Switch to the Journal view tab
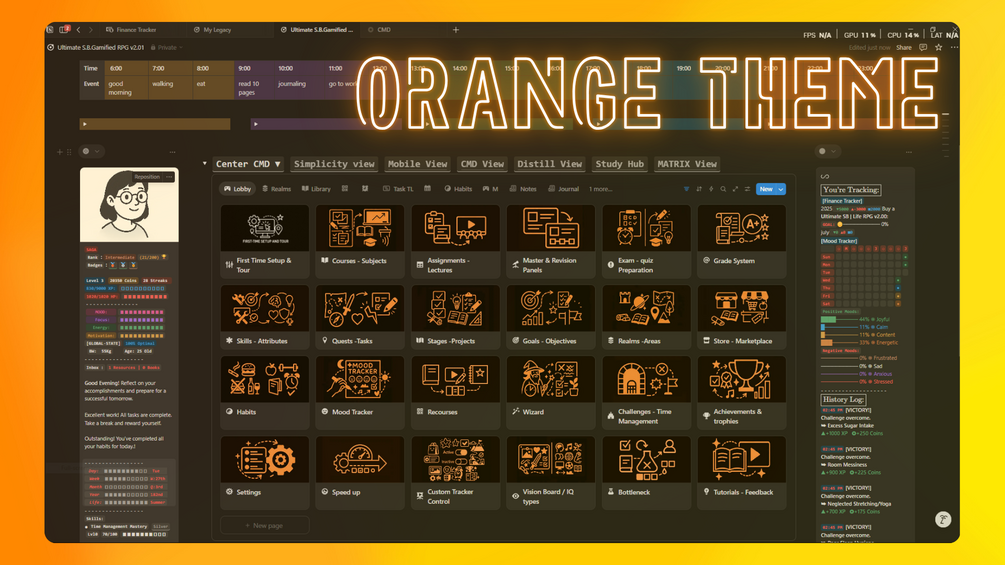This screenshot has height=565, width=1005. point(563,189)
